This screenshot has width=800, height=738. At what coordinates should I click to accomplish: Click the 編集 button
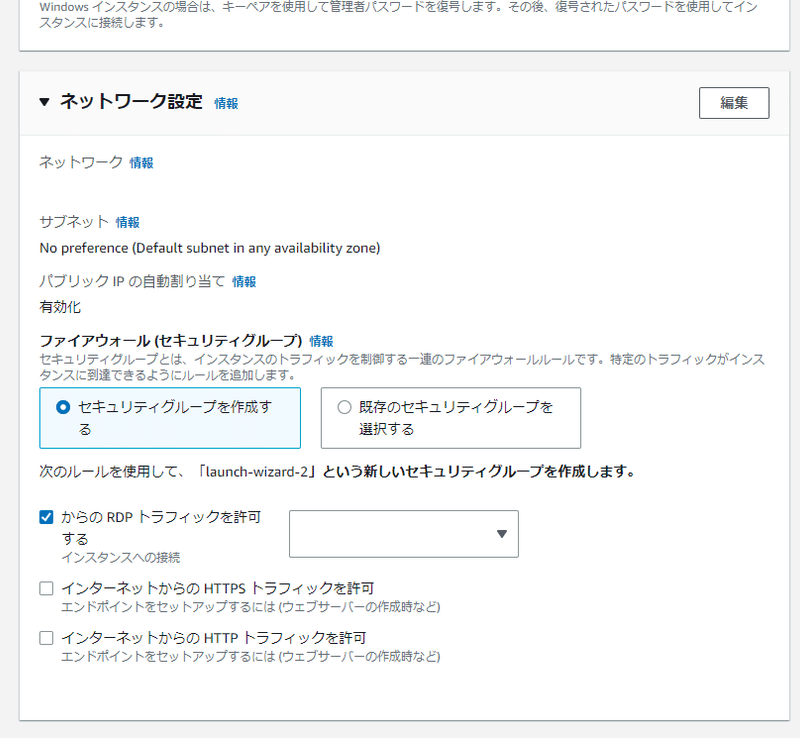pyautogui.click(x=734, y=103)
